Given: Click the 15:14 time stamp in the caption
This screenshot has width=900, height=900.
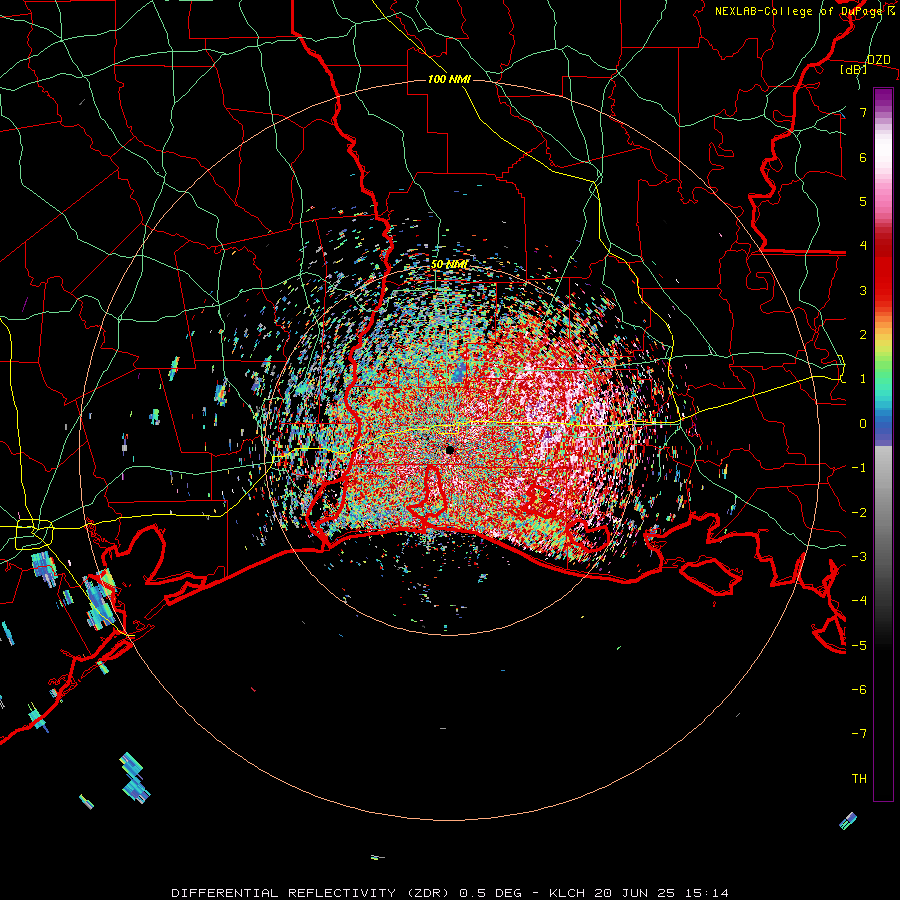Looking at the screenshot, I should click(708, 893).
